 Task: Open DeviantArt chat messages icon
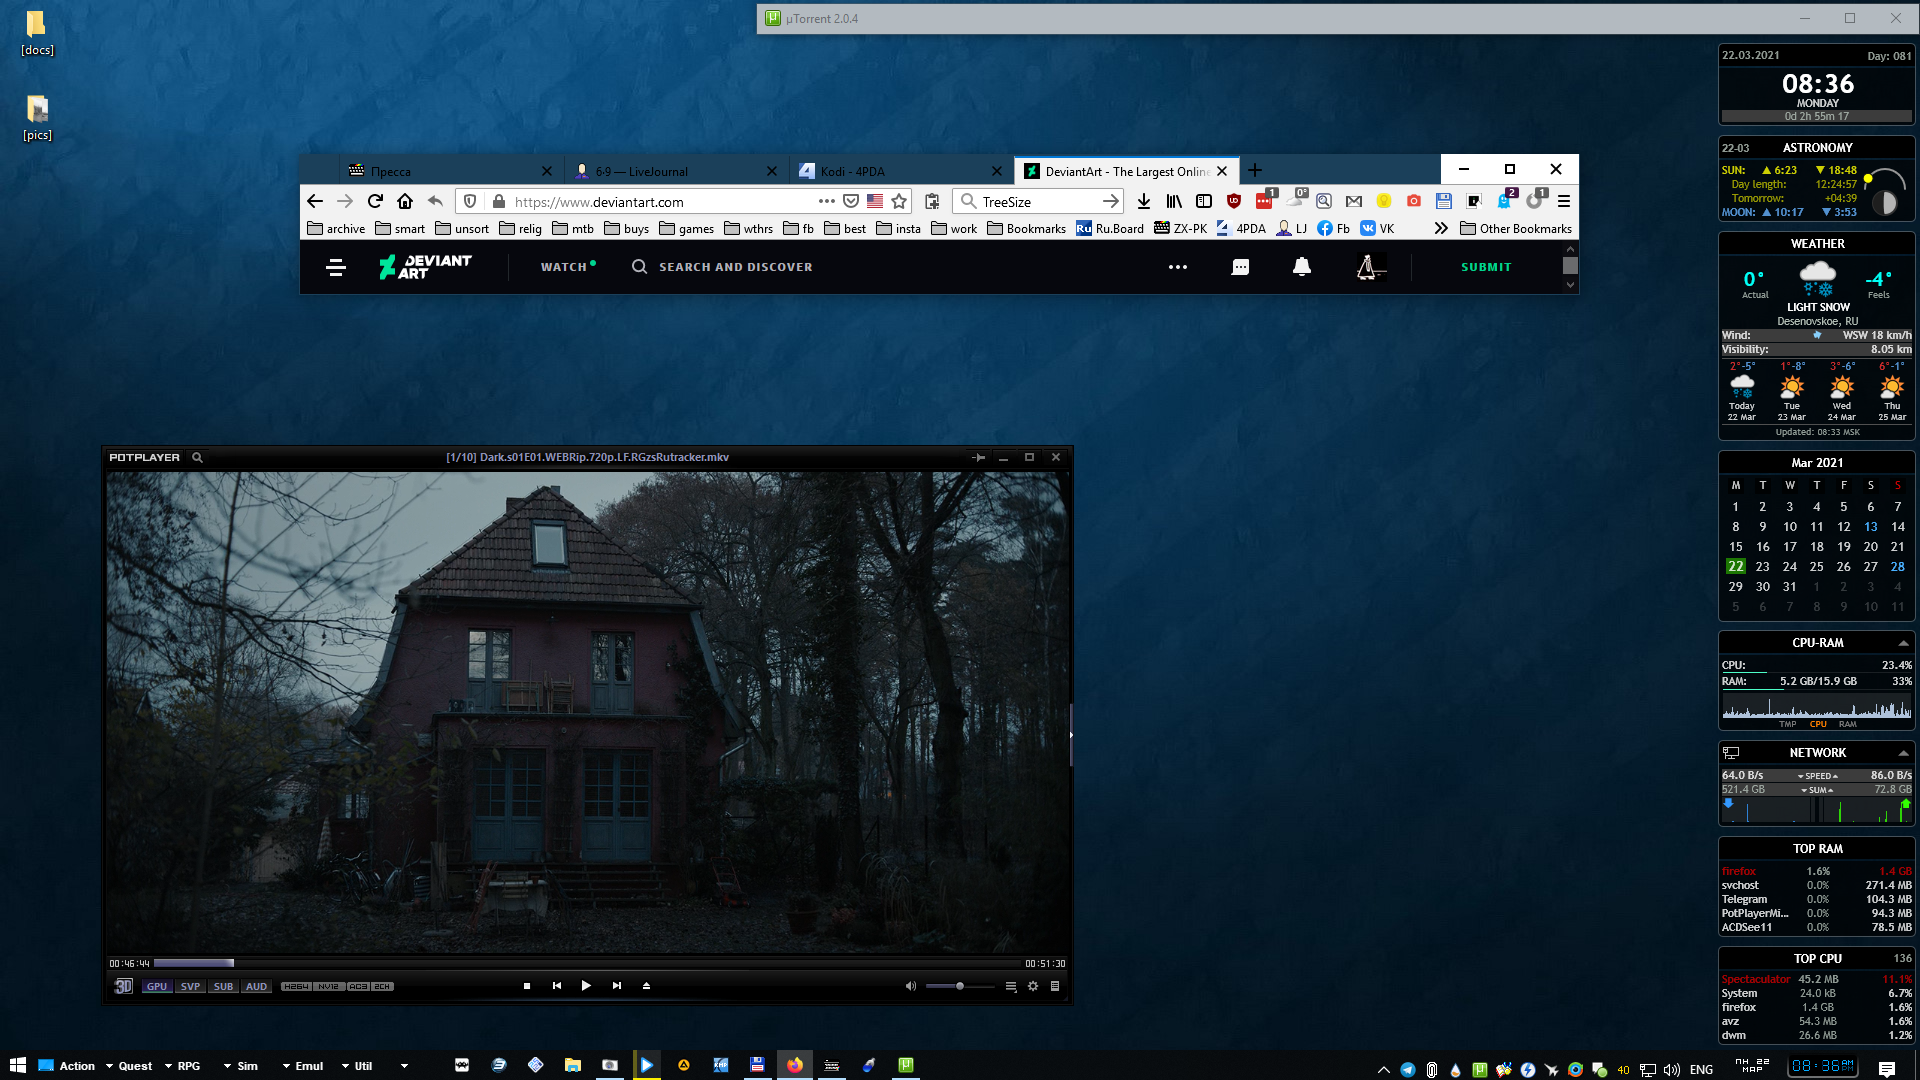[x=1240, y=267]
